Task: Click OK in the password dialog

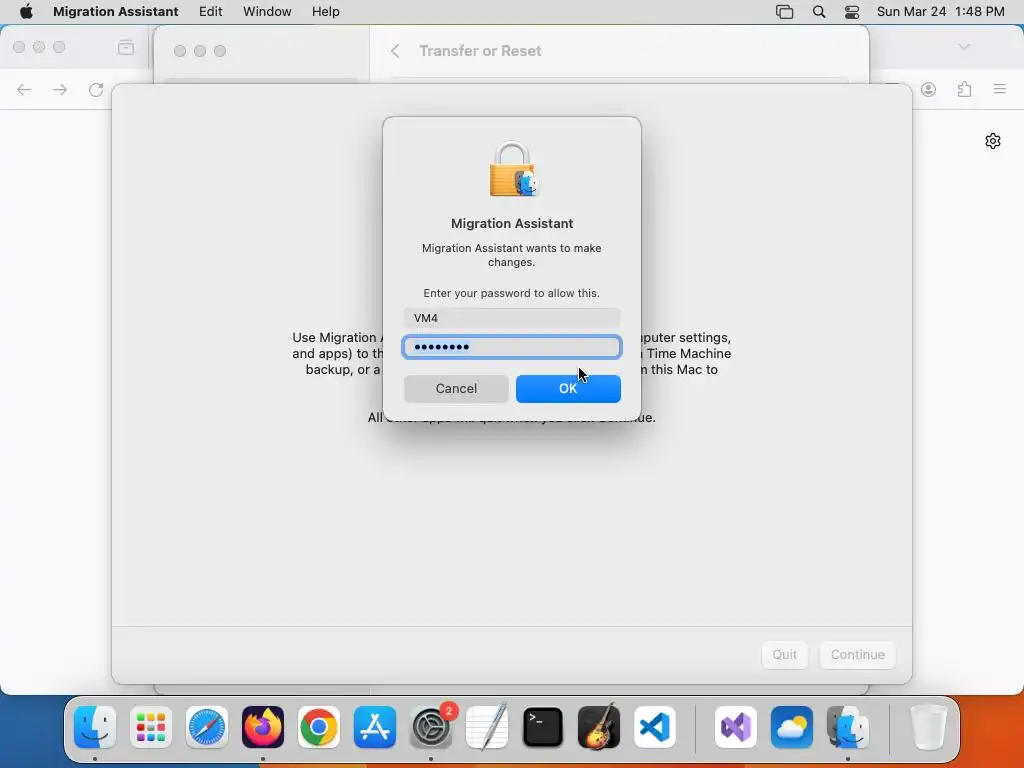Action: (x=568, y=389)
